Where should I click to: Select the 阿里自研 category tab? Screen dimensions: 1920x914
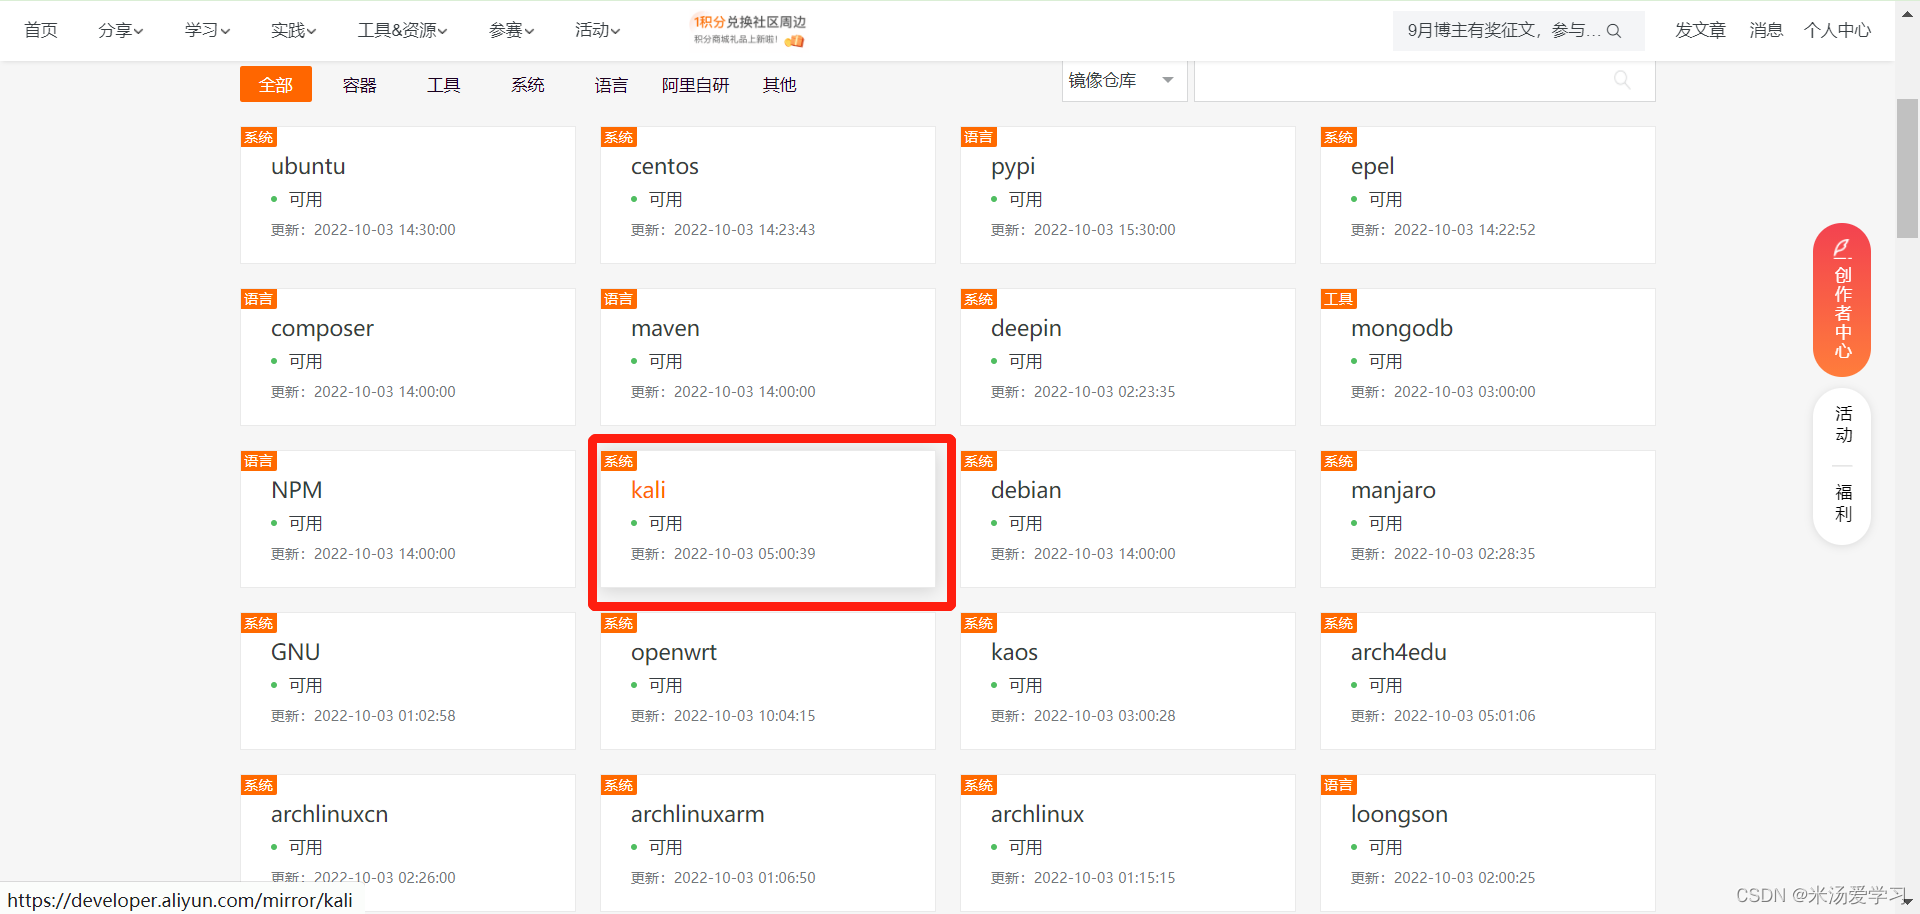point(695,85)
